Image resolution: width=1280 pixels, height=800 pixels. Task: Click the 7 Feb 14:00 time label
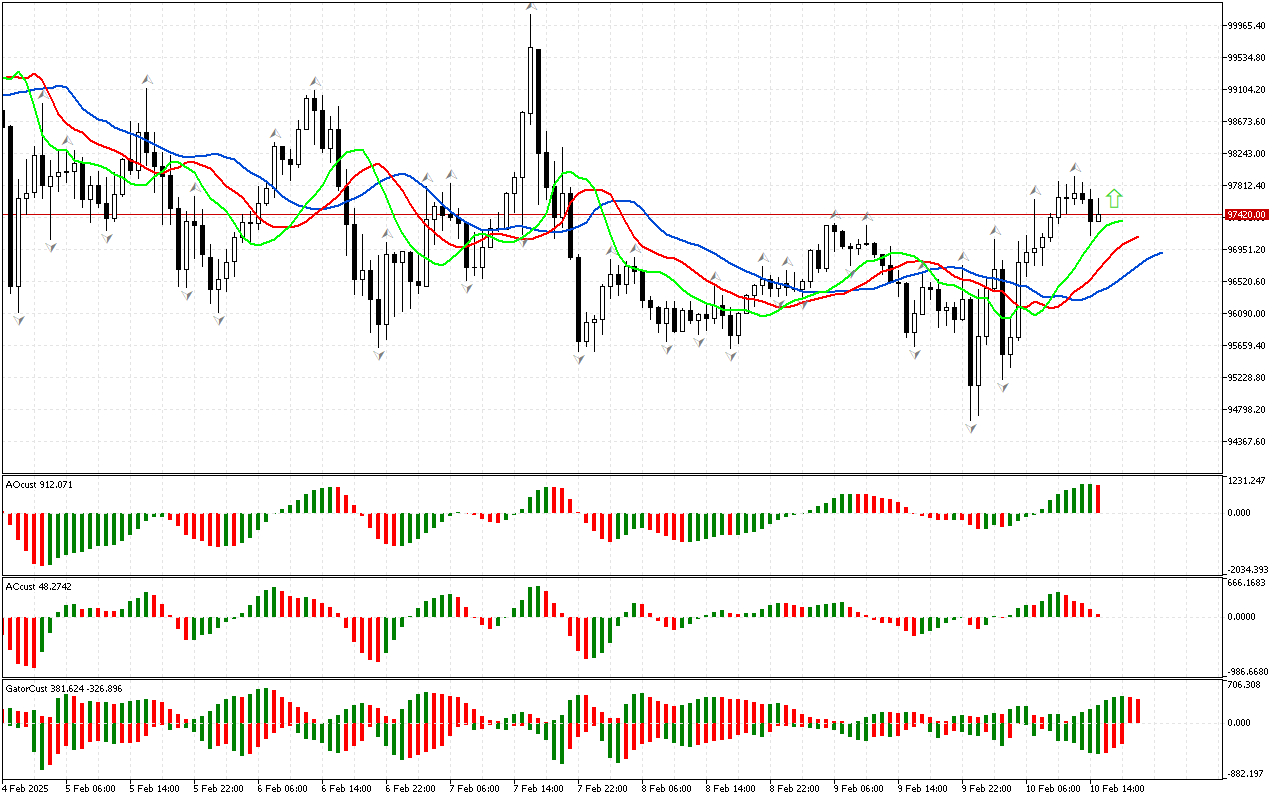coord(539,788)
